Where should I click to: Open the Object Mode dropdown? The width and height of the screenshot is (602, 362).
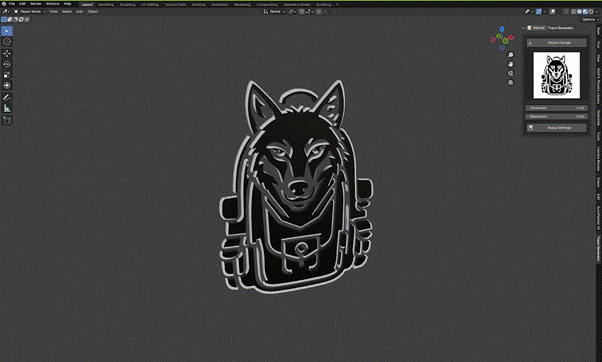pyautogui.click(x=30, y=12)
